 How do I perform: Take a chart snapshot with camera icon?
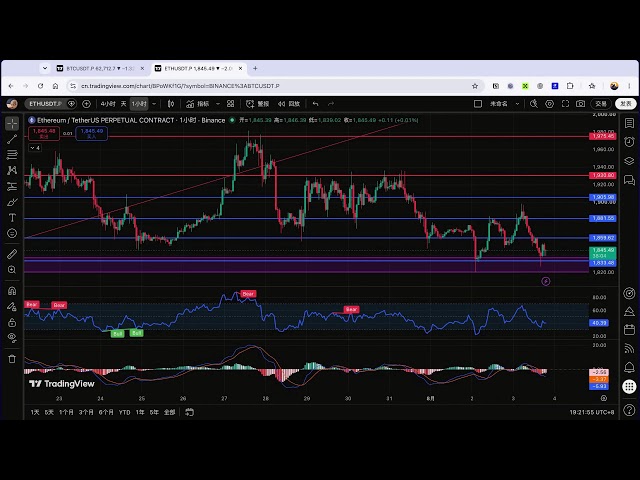click(x=580, y=104)
